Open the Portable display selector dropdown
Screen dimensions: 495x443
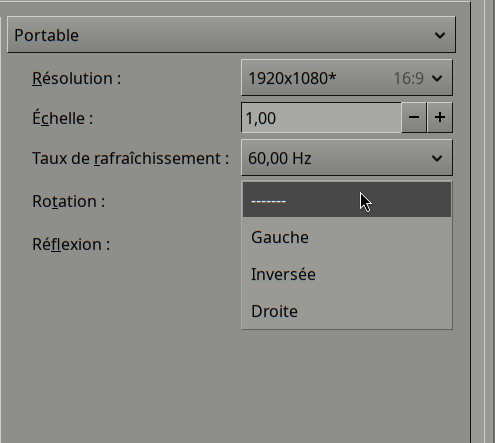231,35
